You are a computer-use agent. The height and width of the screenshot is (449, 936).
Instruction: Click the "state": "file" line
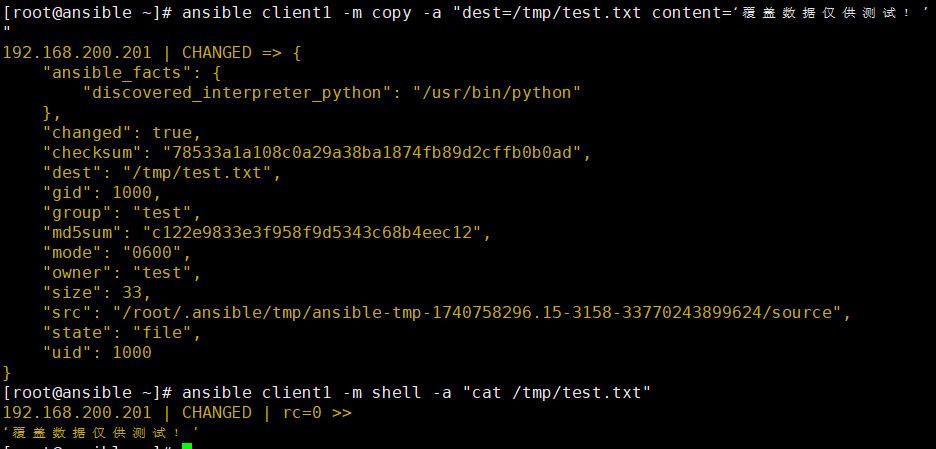click(122, 333)
